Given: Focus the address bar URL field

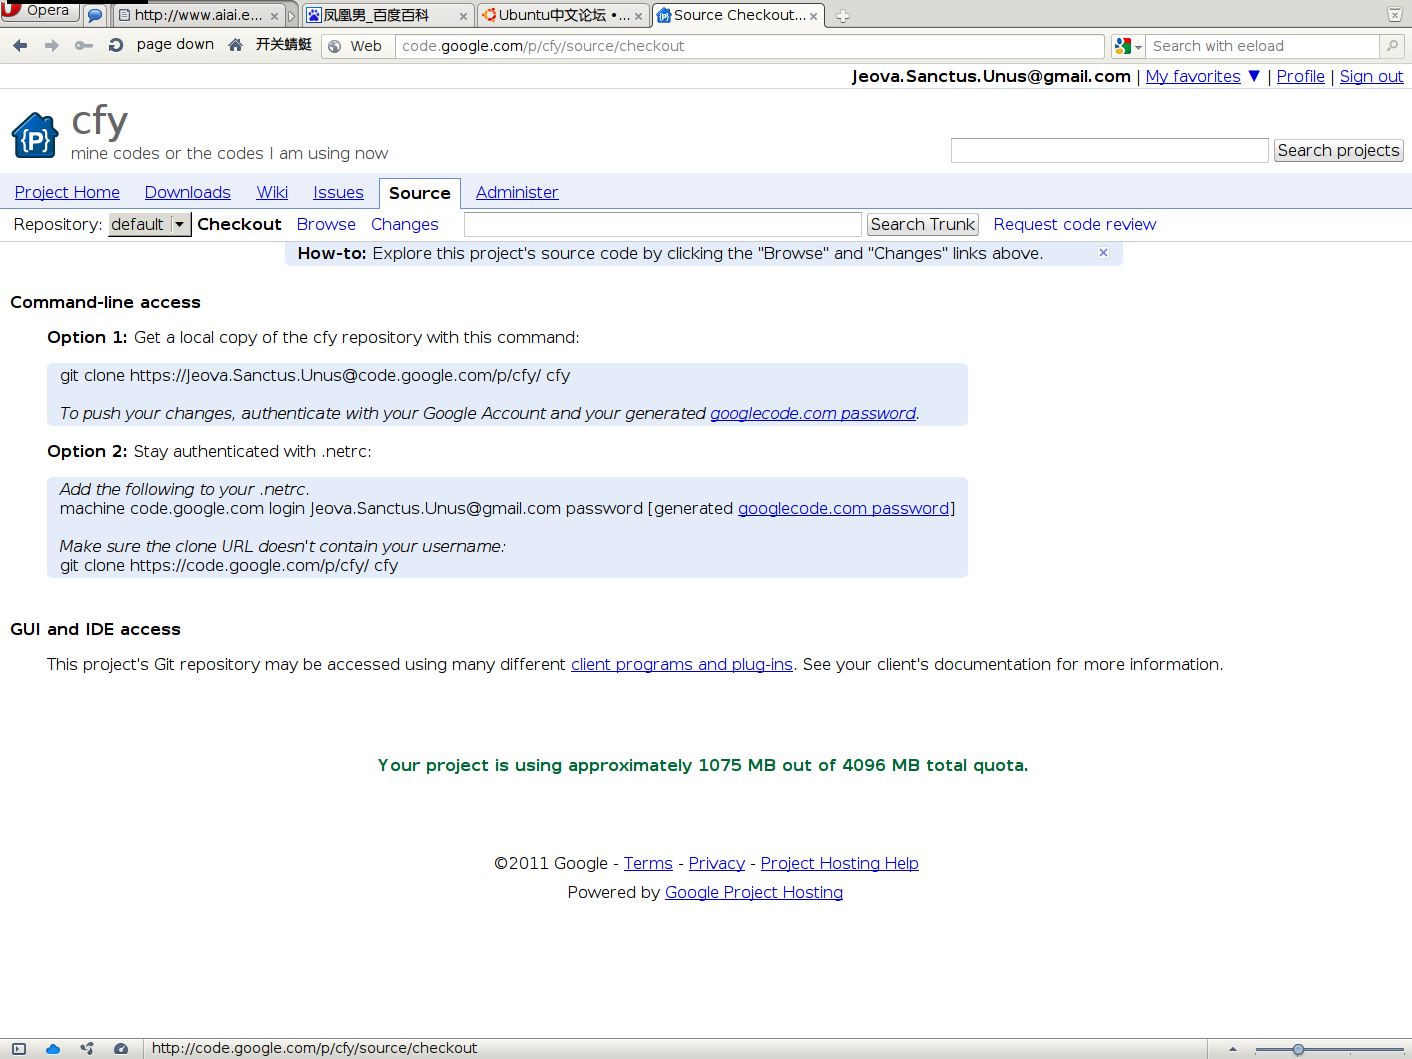Looking at the screenshot, I should pos(750,46).
